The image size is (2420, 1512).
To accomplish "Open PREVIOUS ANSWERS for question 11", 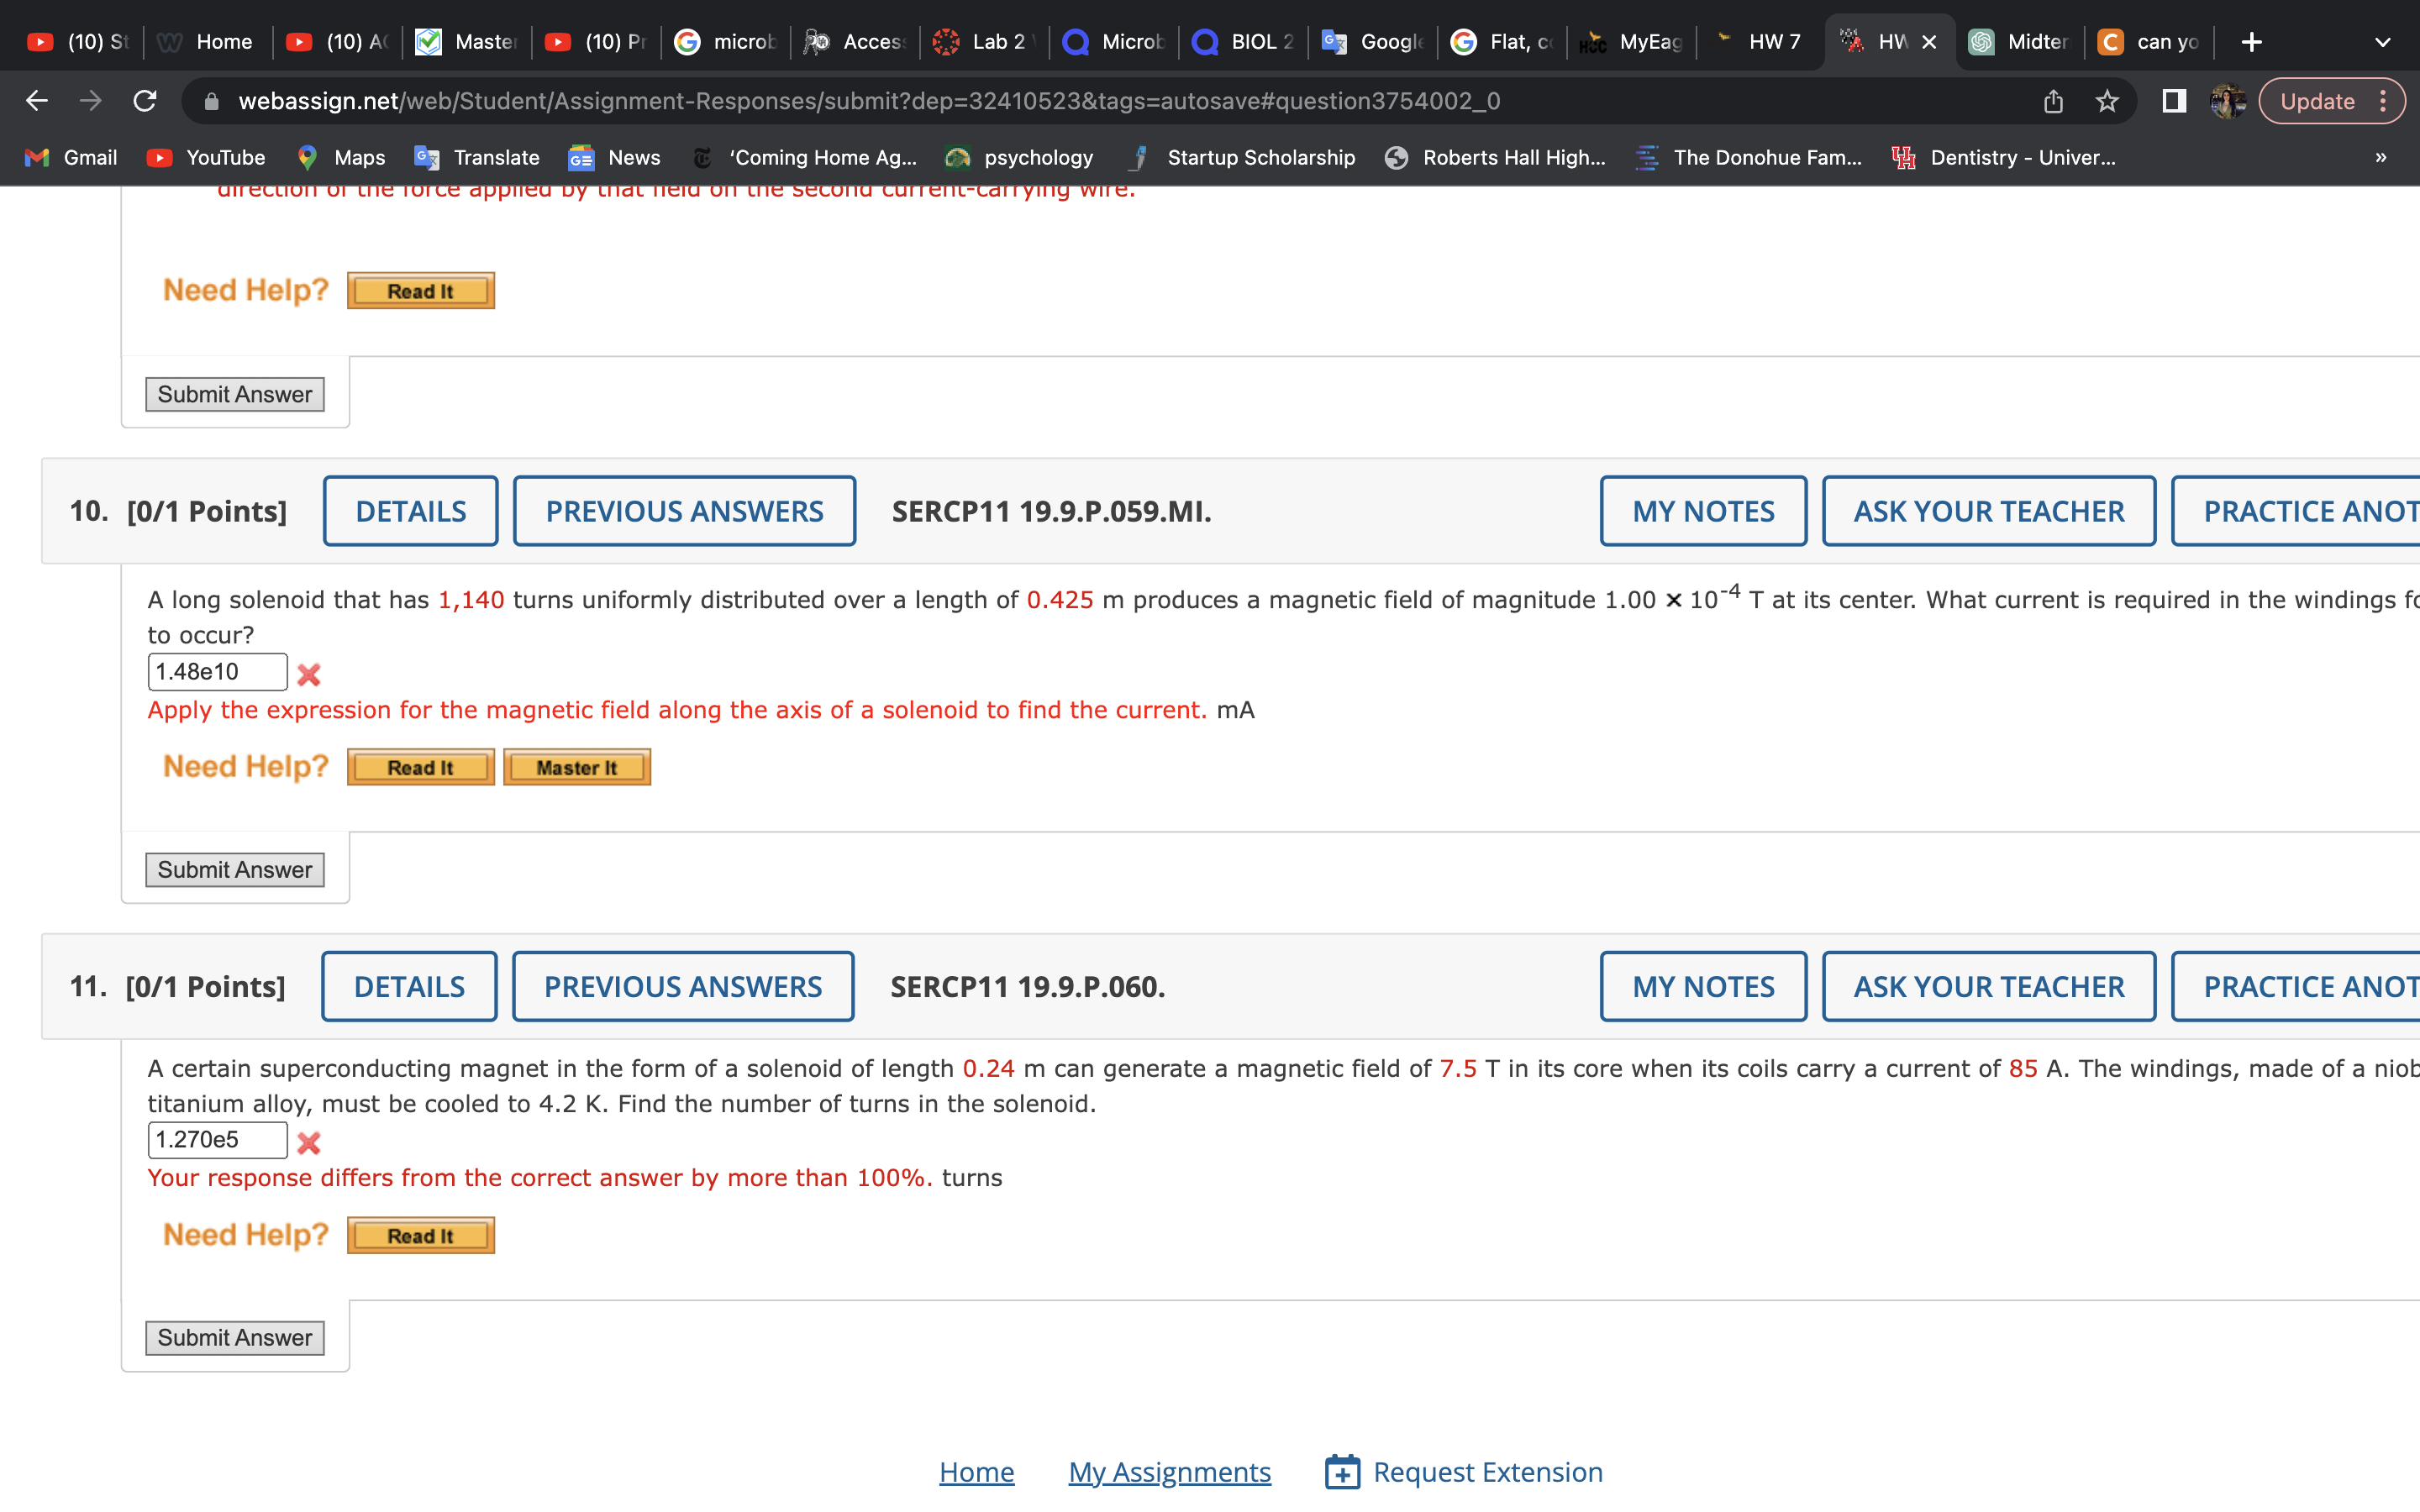I will [x=683, y=986].
